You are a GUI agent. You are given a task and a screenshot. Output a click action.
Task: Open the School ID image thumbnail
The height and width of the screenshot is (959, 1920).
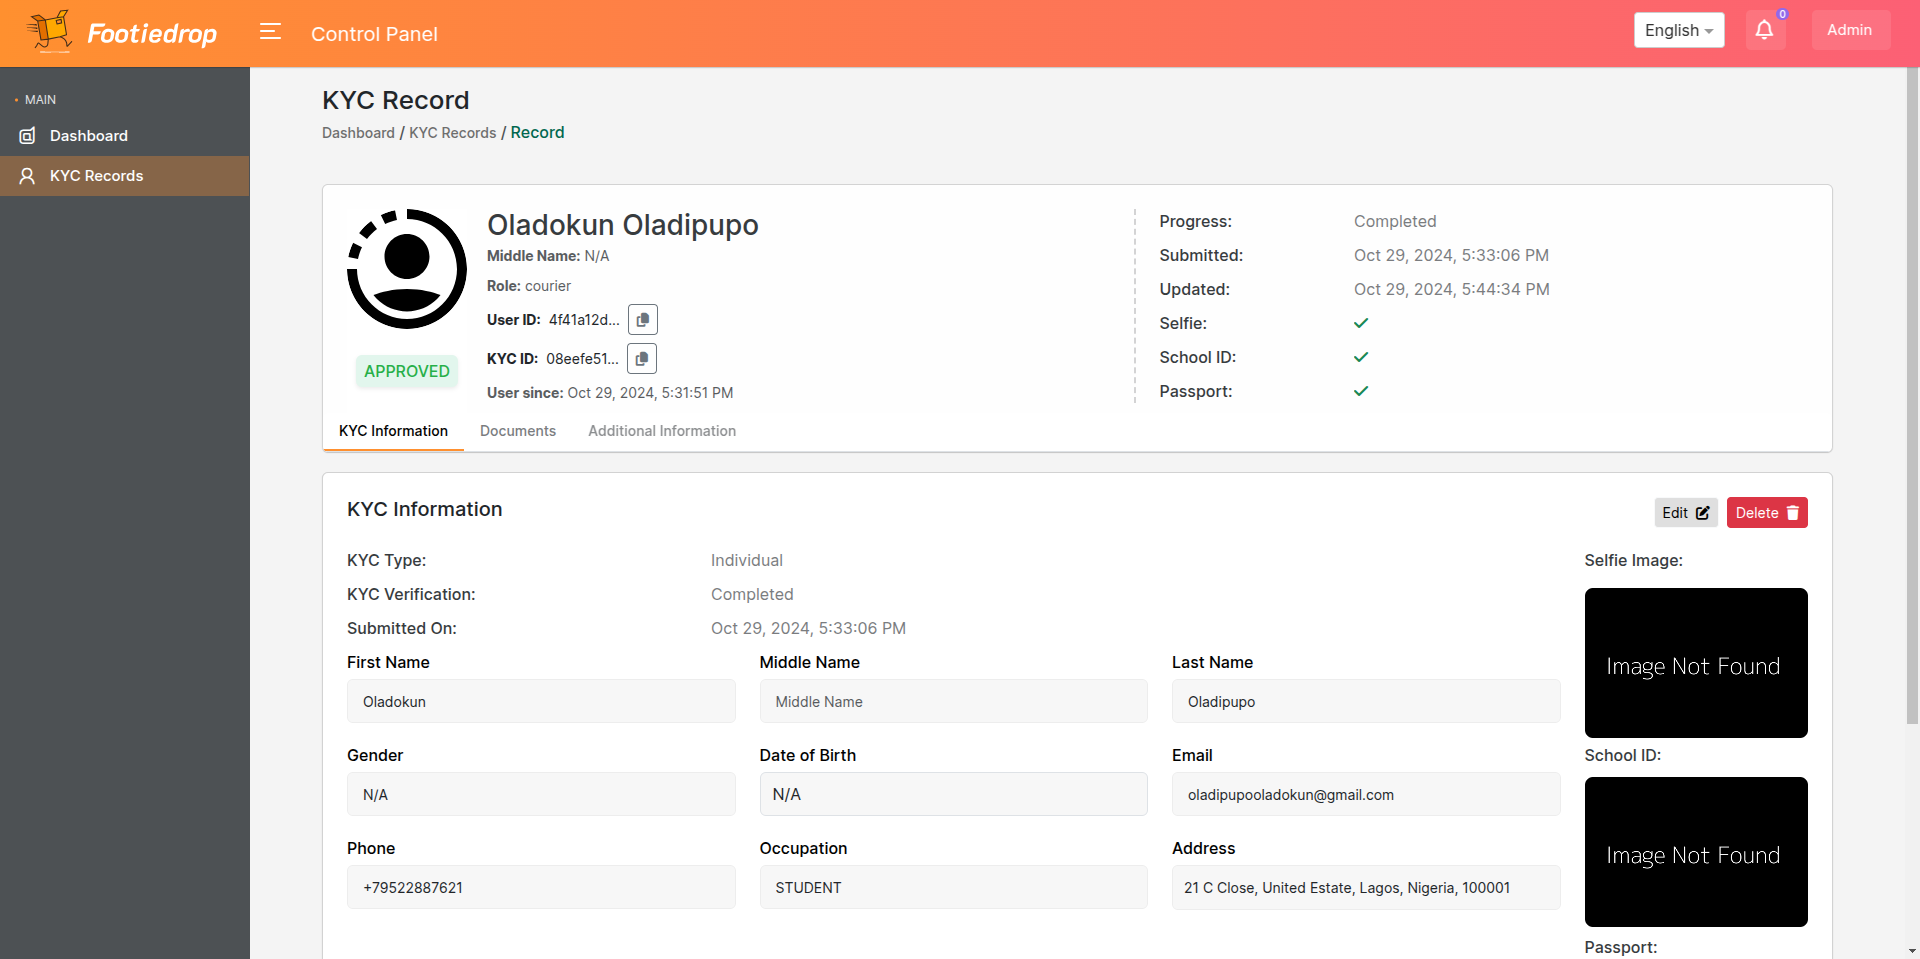click(x=1696, y=852)
